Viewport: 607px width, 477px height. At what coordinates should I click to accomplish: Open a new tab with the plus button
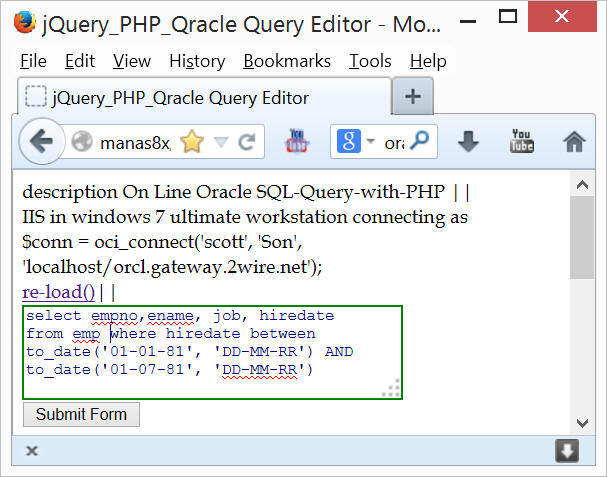click(412, 97)
